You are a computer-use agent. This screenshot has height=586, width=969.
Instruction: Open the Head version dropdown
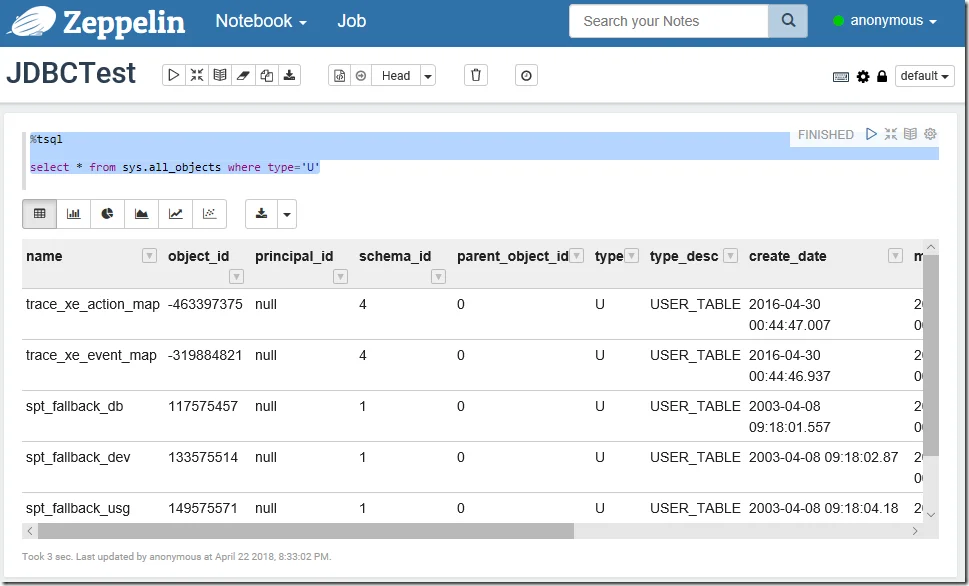pos(427,74)
